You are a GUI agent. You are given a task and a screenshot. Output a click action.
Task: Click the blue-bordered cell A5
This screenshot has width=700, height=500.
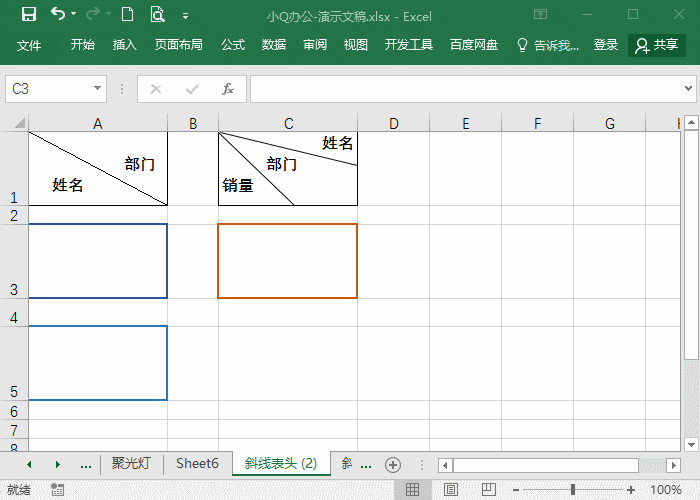(x=98, y=363)
